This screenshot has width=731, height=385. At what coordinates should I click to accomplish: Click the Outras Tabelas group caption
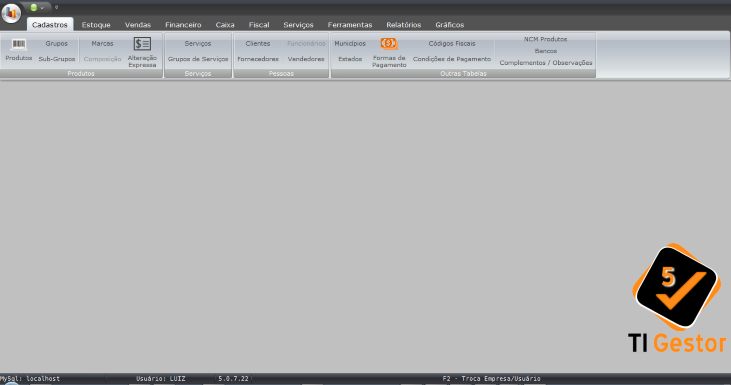click(x=463, y=74)
